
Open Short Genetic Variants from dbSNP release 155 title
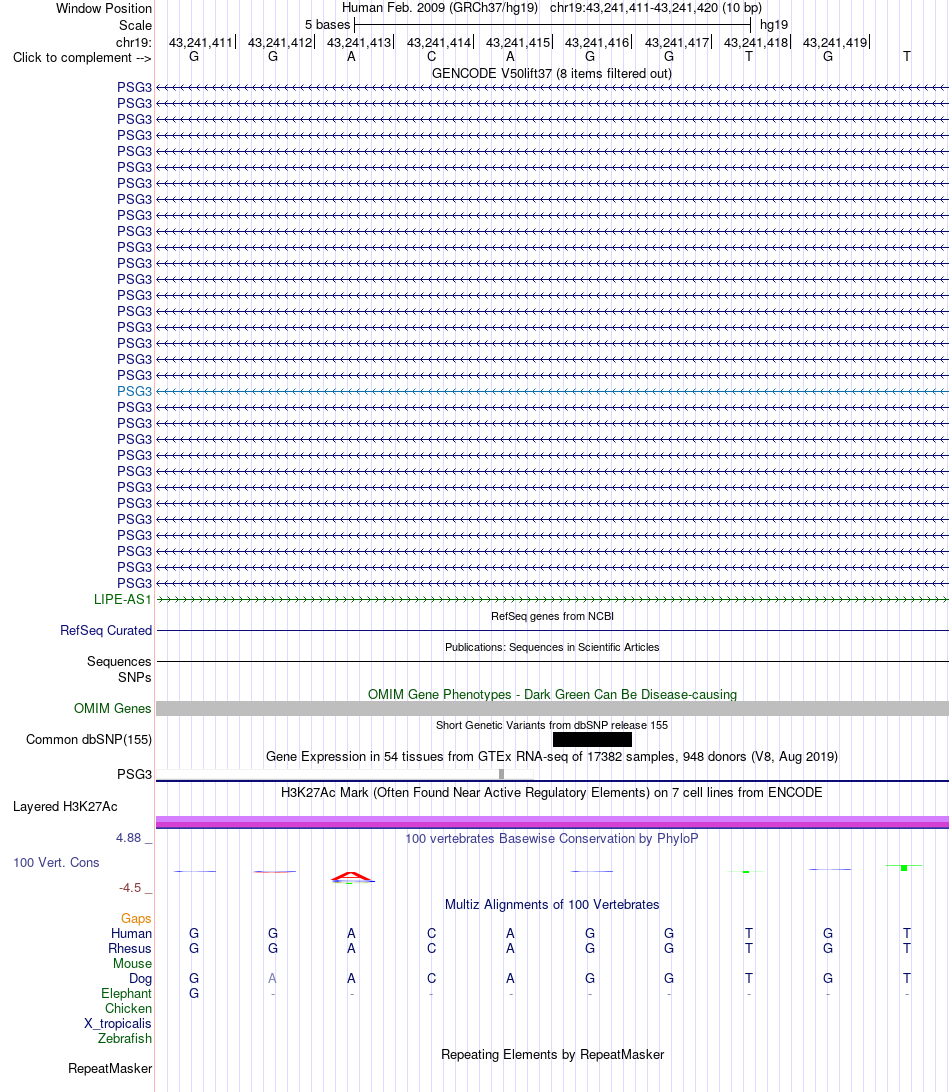[552, 725]
